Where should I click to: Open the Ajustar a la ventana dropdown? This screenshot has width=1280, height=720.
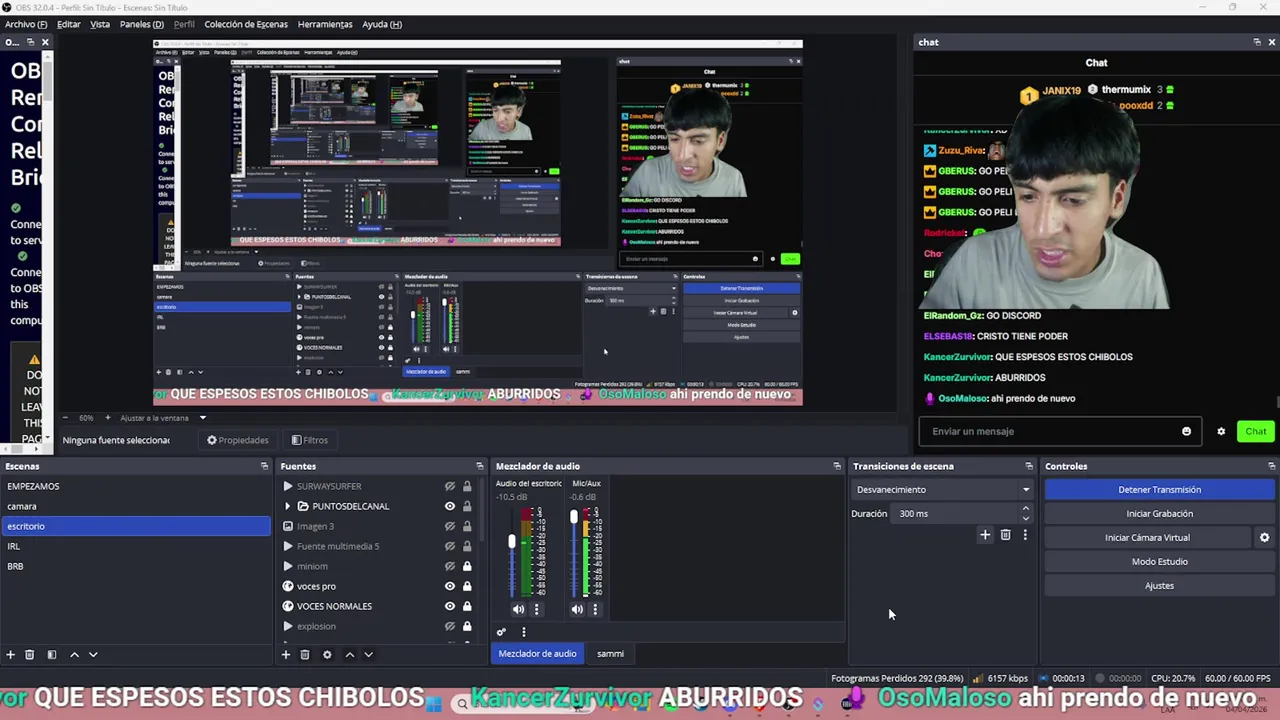pos(202,418)
